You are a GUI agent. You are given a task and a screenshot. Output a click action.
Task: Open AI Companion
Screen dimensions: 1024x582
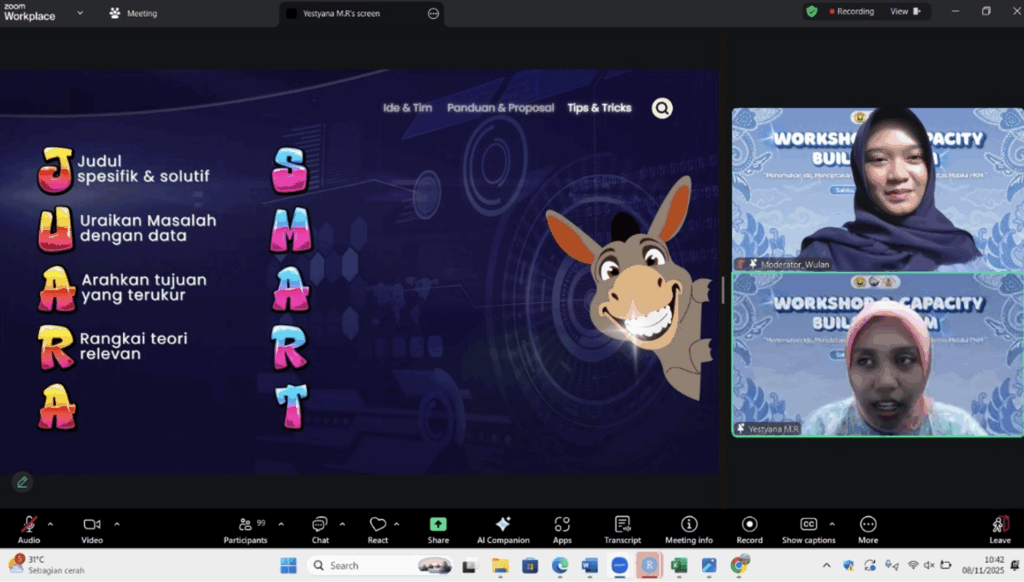coord(503,529)
